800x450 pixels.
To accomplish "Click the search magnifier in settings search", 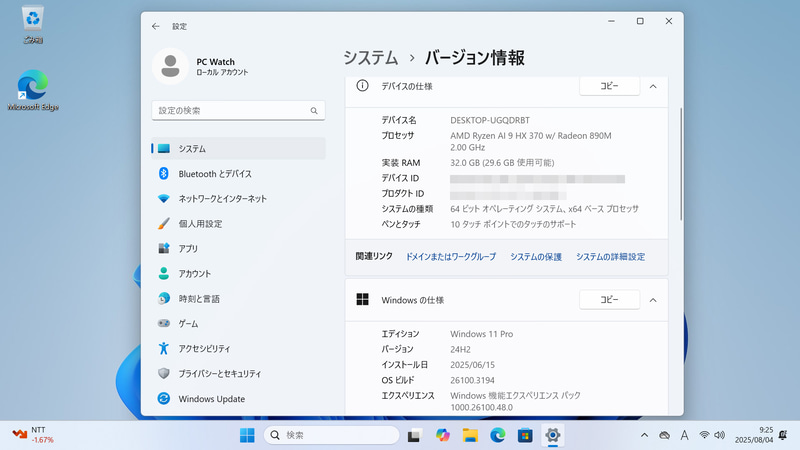I will click(314, 111).
